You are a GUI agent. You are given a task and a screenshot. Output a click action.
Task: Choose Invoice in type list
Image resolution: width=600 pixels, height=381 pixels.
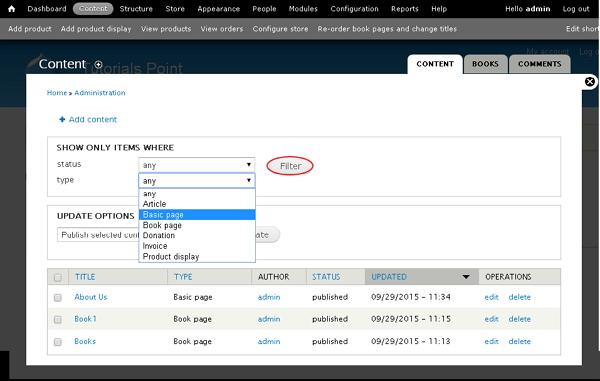click(197, 246)
